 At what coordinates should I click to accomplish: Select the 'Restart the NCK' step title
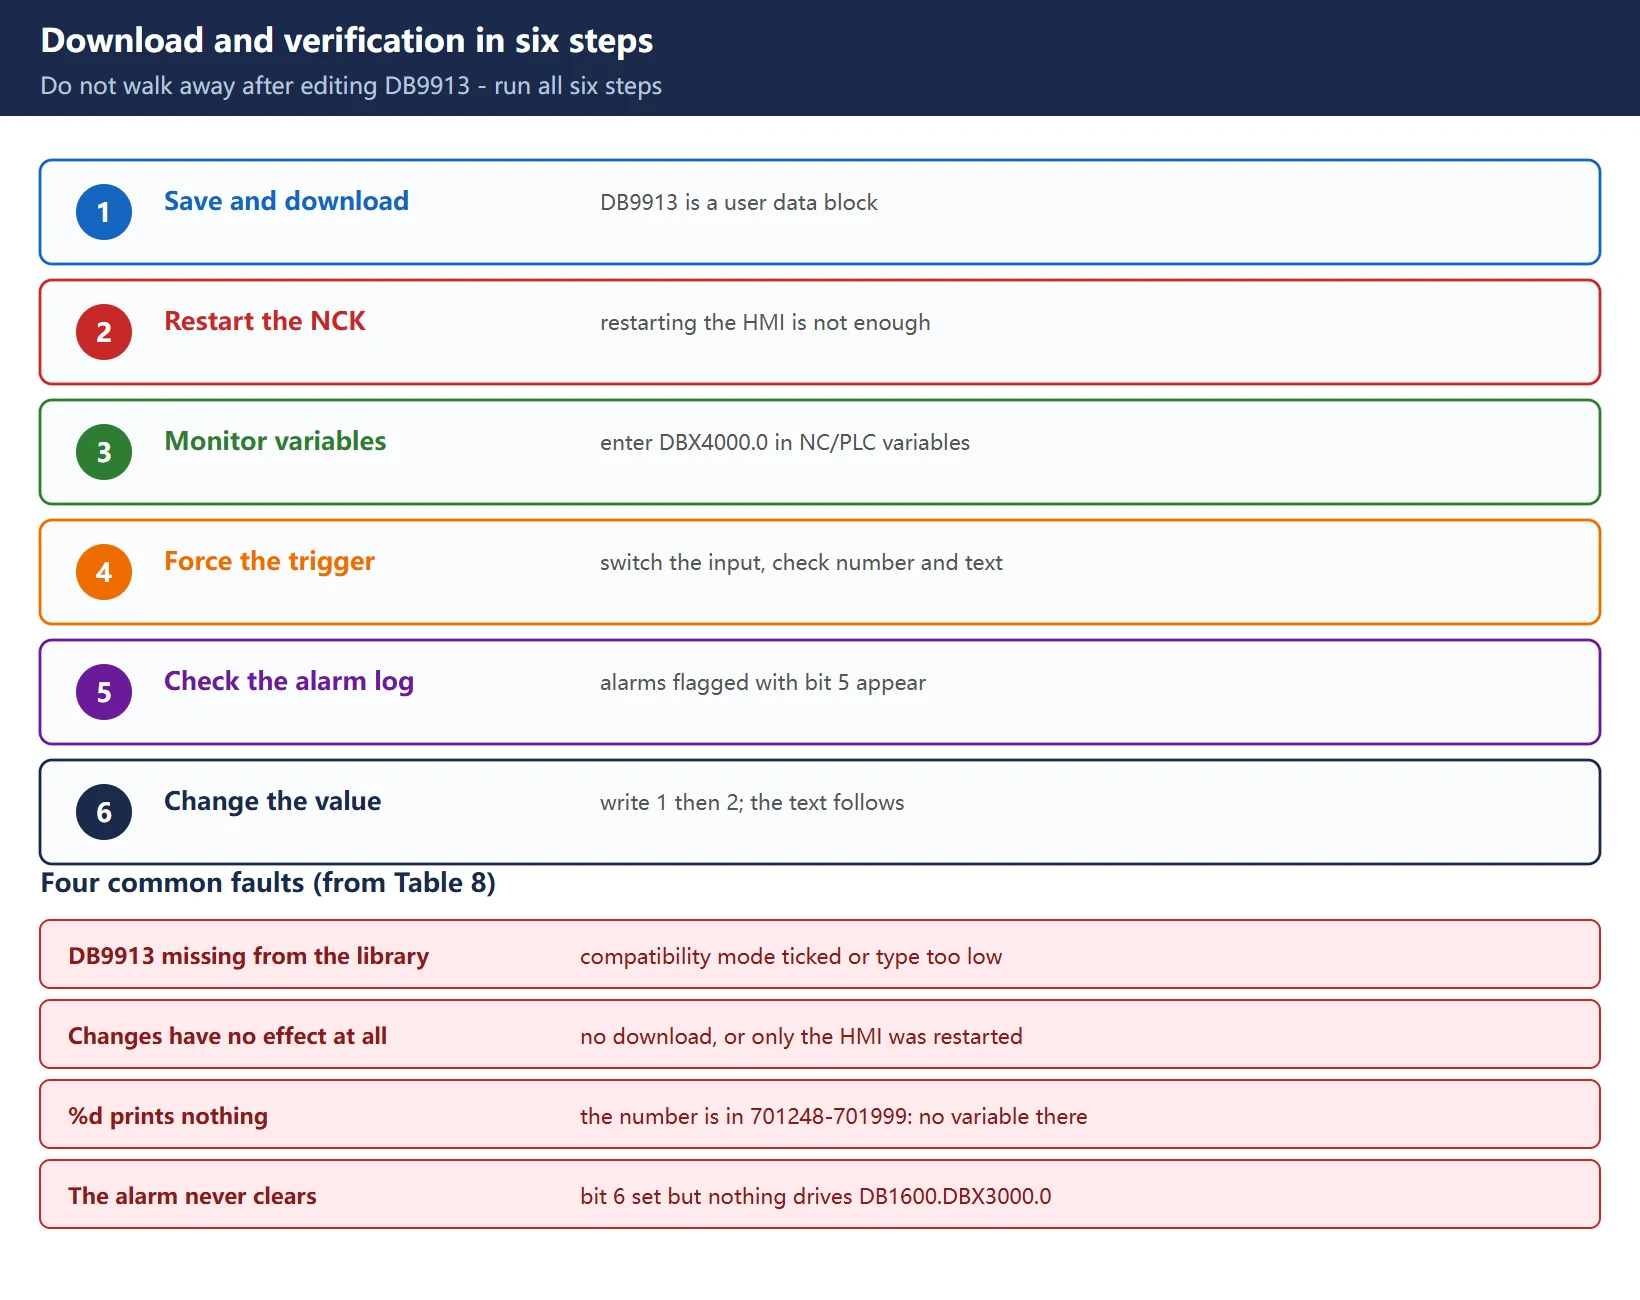click(x=264, y=321)
